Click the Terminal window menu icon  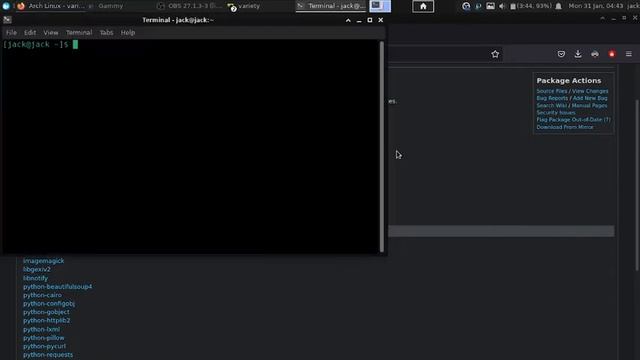click(7, 20)
